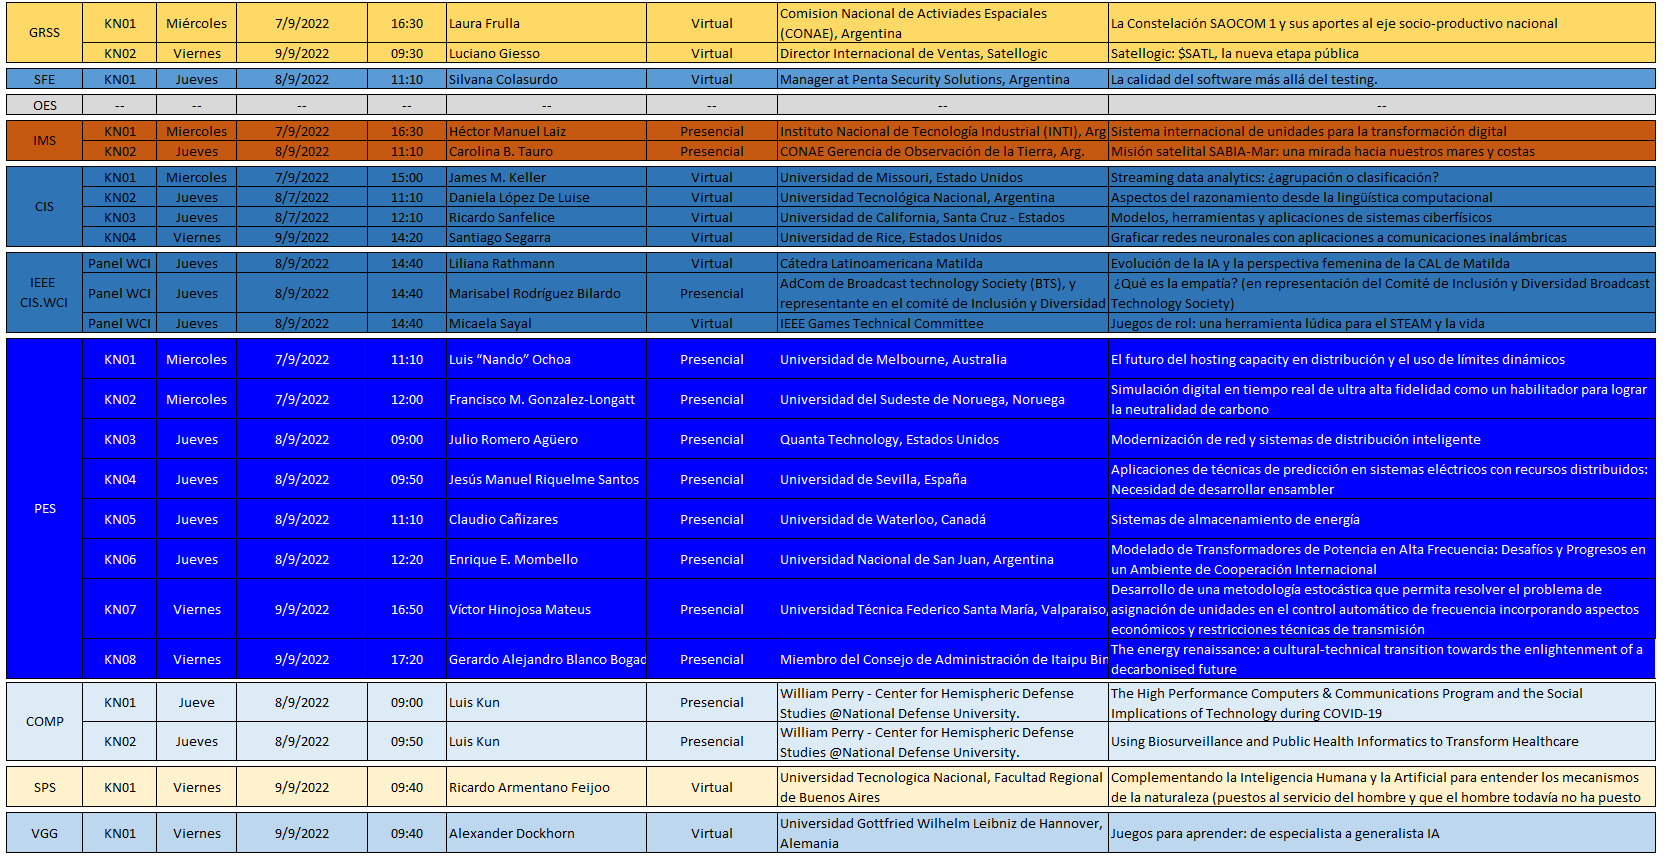
Task: Select the SPS group cell
Action: click(44, 787)
